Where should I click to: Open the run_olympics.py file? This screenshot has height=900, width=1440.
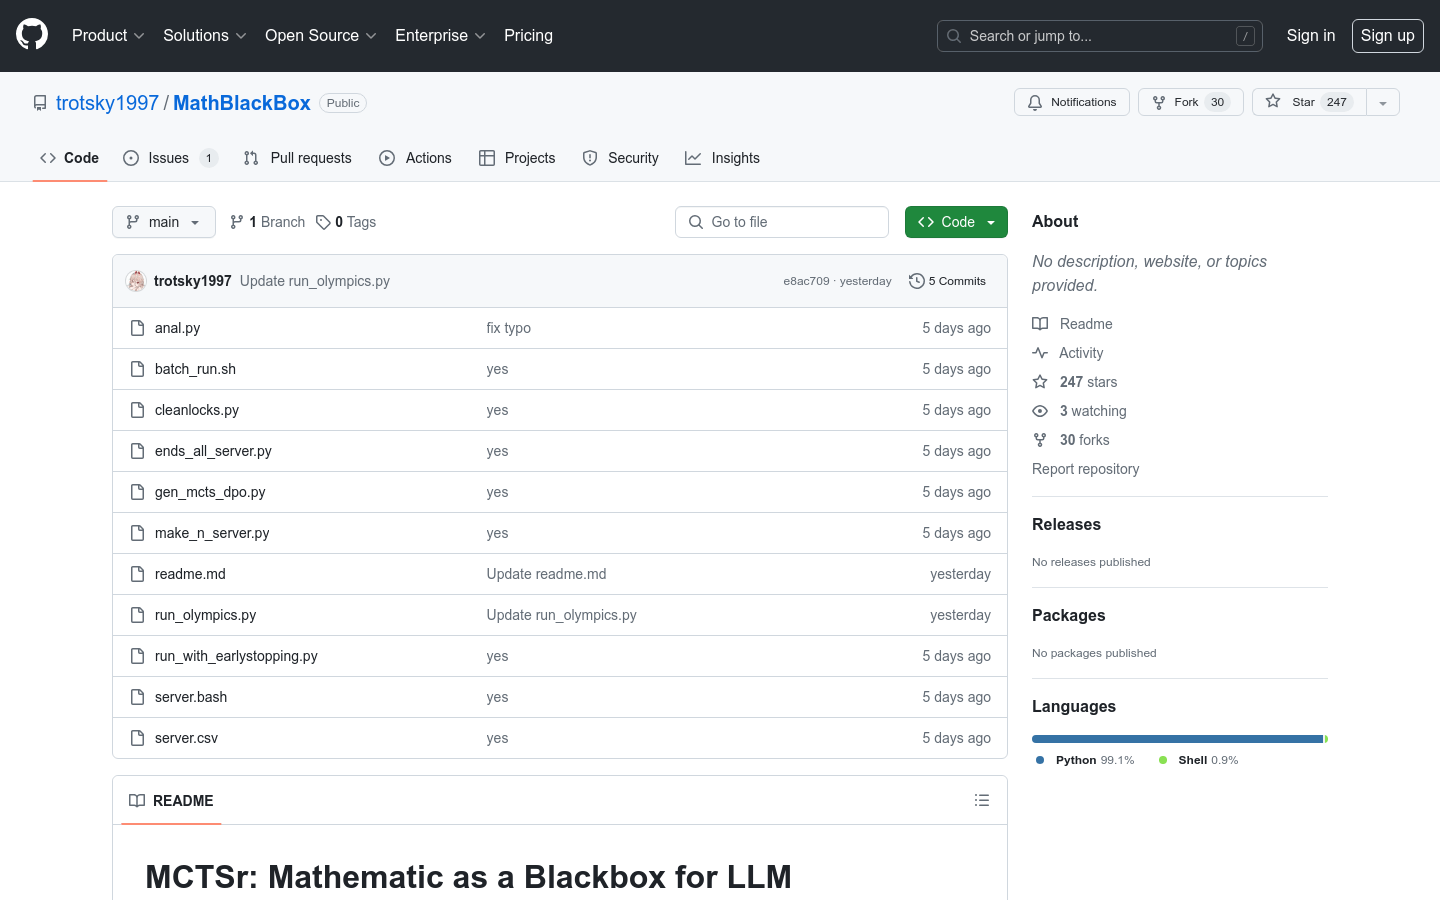point(205,614)
